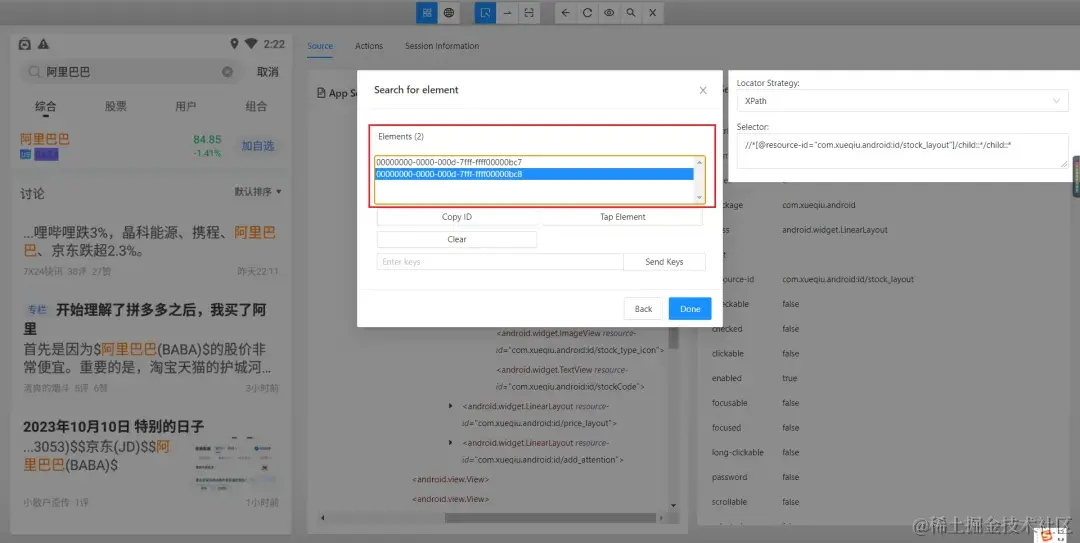Click the enabled true value

pos(789,378)
